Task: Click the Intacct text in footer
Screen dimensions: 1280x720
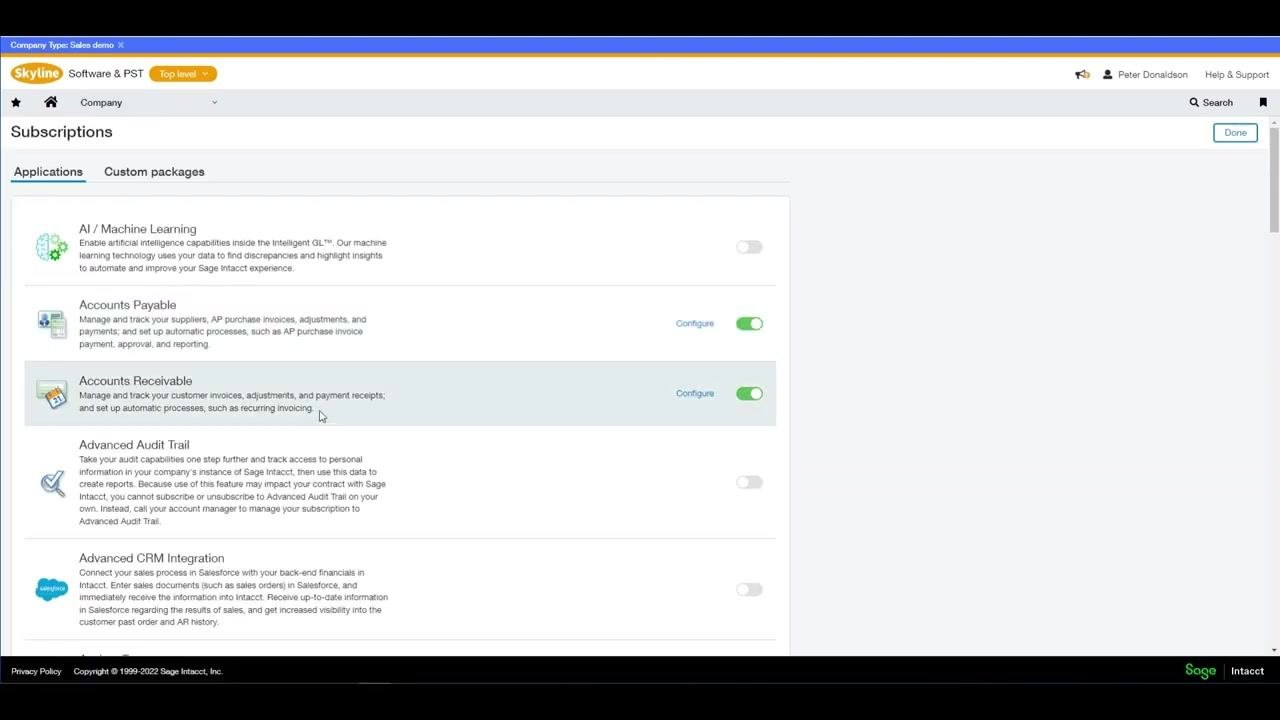Action: 1247,671
